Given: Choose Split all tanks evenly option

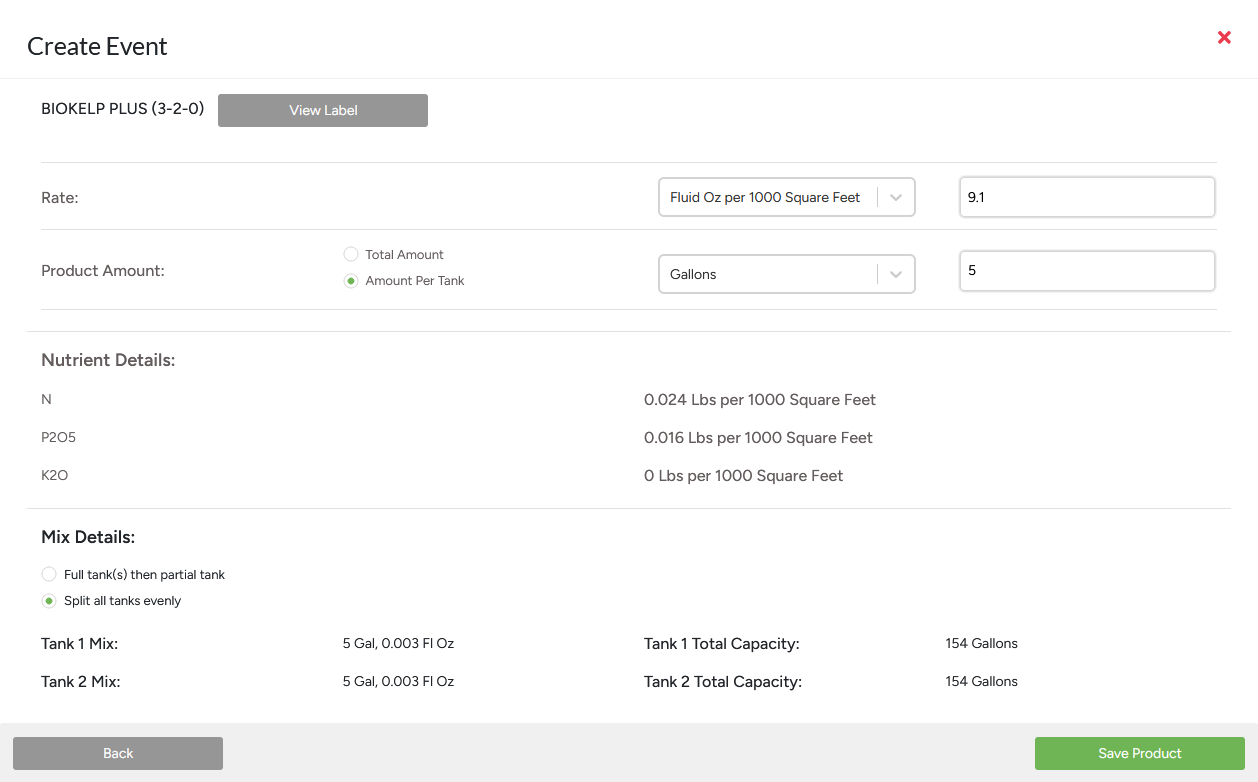Looking at the screenshot, I should (x=49, y=601).
